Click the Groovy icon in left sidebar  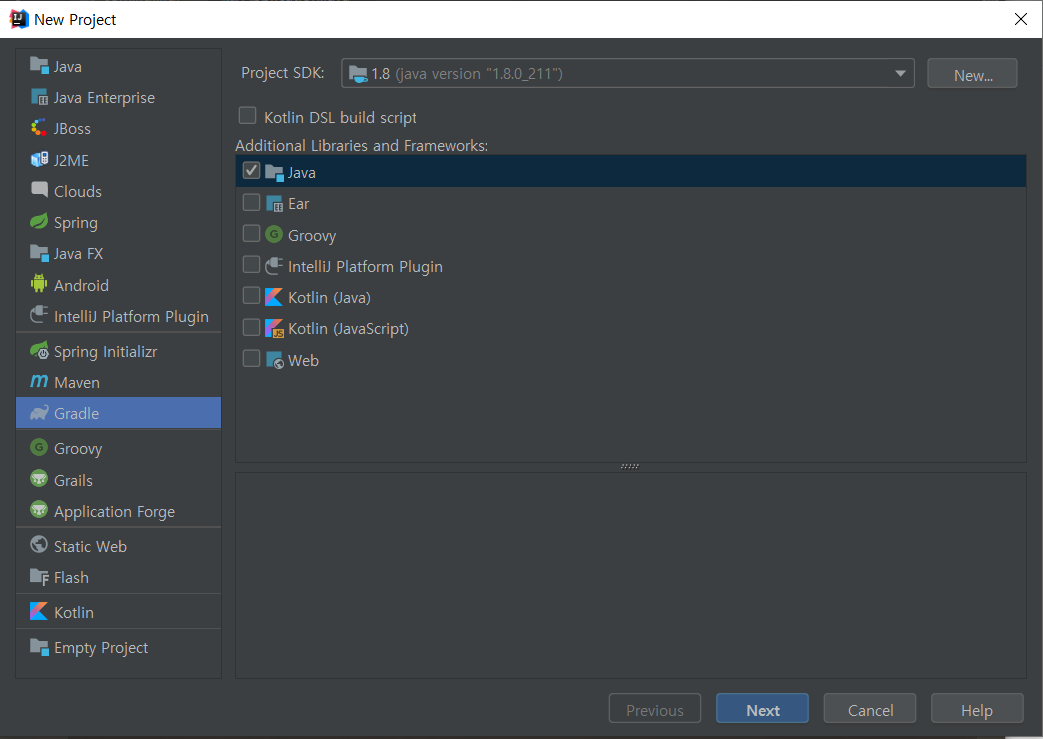(39, 447)
